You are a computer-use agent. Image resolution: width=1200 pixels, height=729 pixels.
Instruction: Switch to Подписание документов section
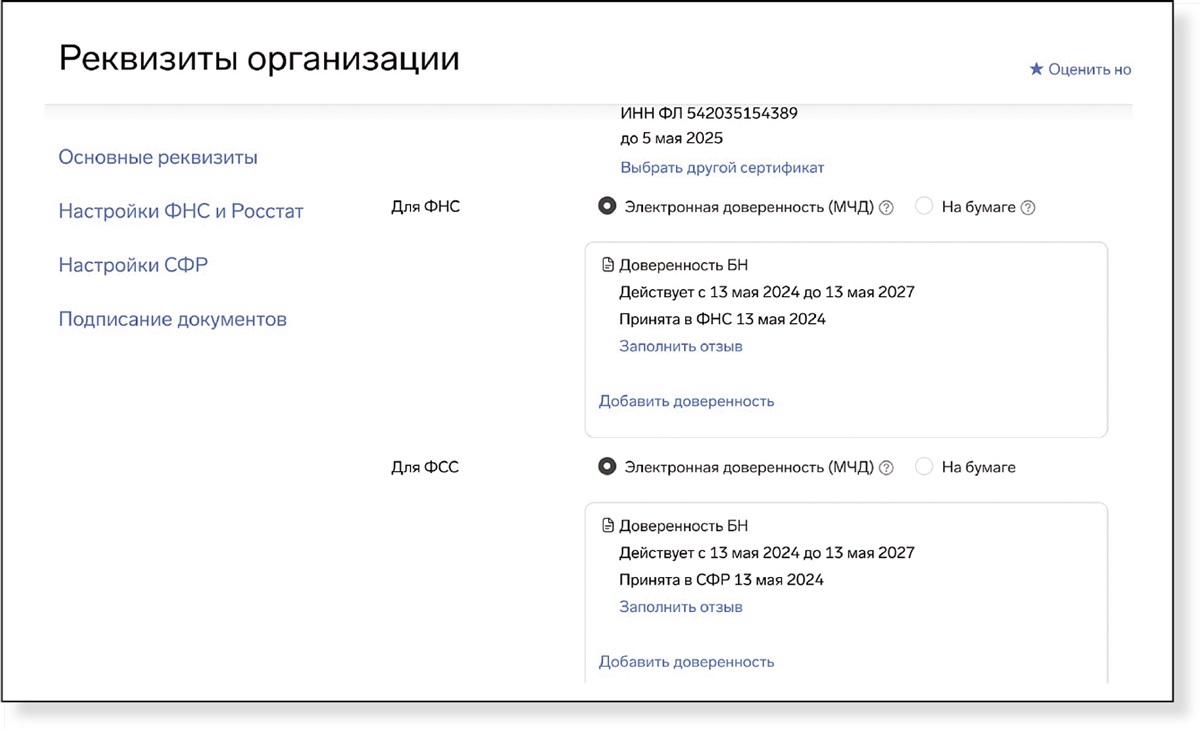173,319
